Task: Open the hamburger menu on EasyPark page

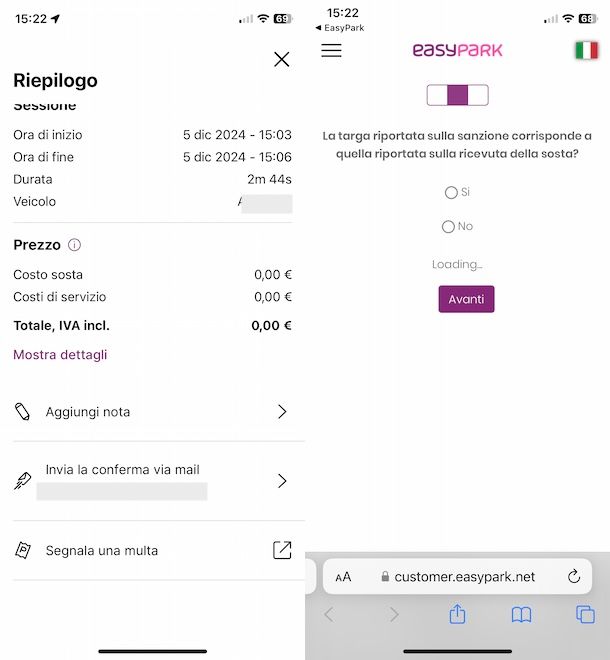Action: (331, 50)
